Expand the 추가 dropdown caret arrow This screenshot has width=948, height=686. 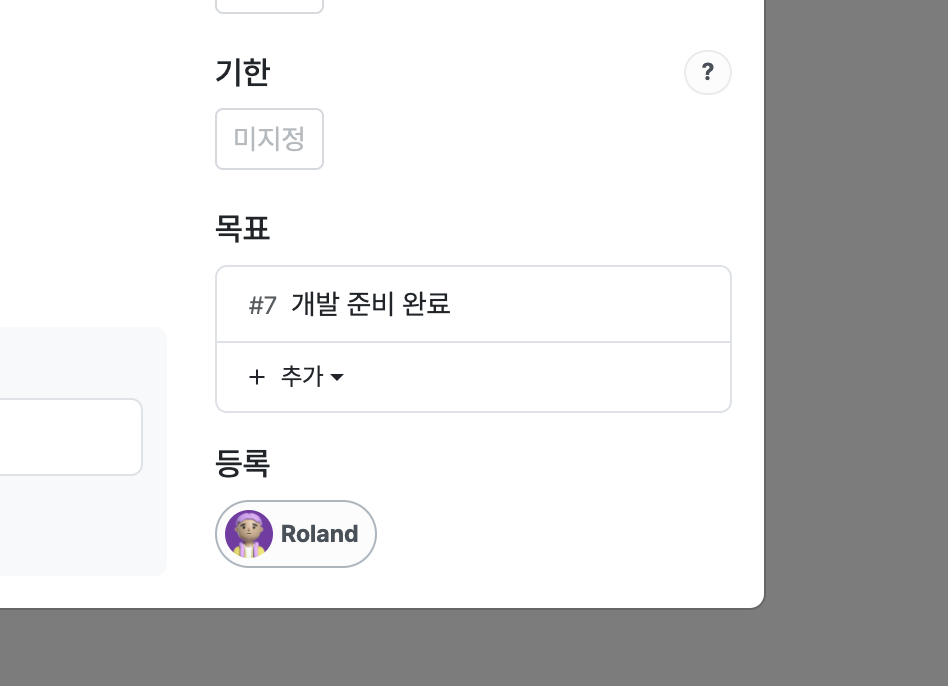pos(337,377)
